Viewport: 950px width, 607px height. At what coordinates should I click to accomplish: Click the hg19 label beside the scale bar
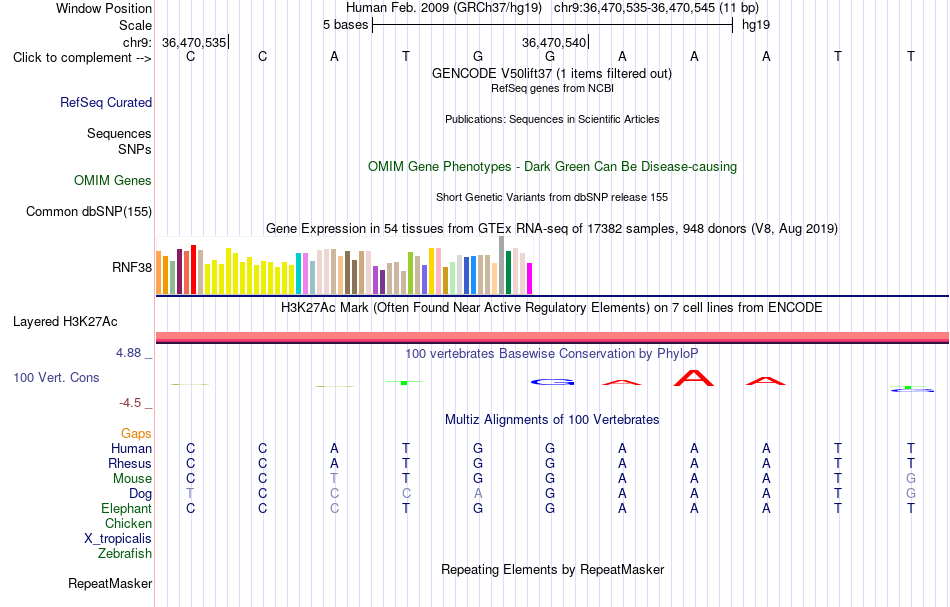click(x=756, y=25)
